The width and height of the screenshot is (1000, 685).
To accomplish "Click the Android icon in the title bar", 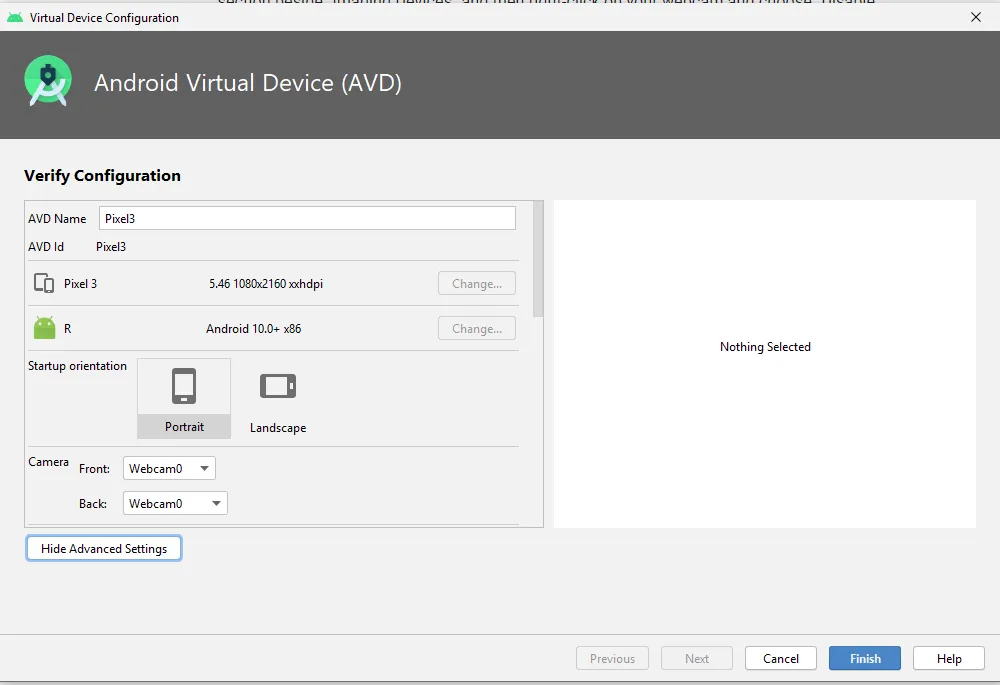I will pos(15,17).
